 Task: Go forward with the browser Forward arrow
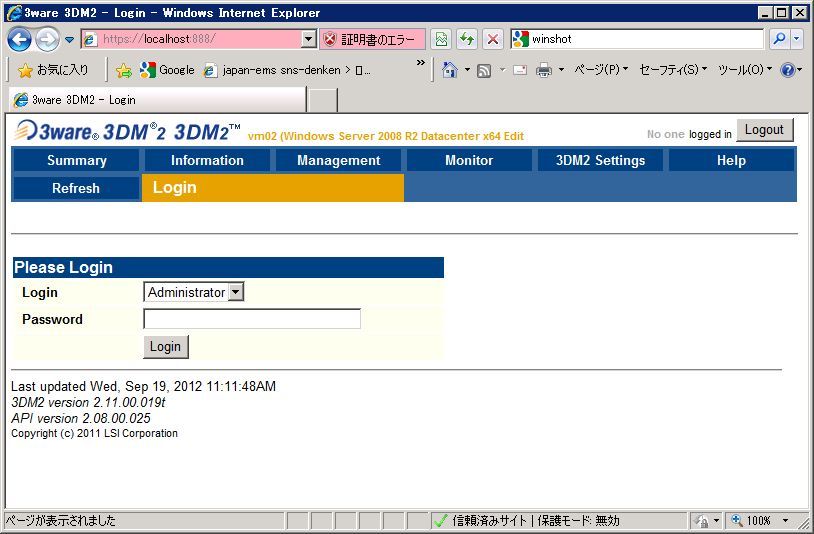[x=47, y=39]
